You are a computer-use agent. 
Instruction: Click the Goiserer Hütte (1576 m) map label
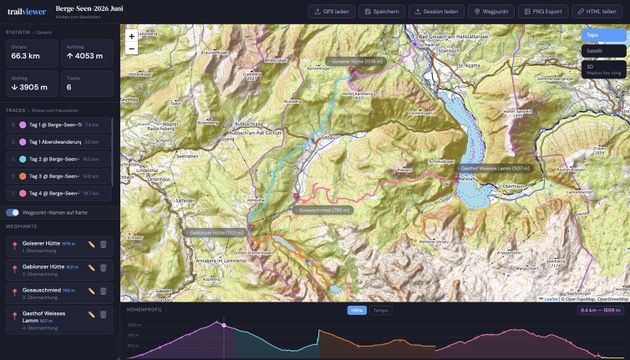pos(356,61)
